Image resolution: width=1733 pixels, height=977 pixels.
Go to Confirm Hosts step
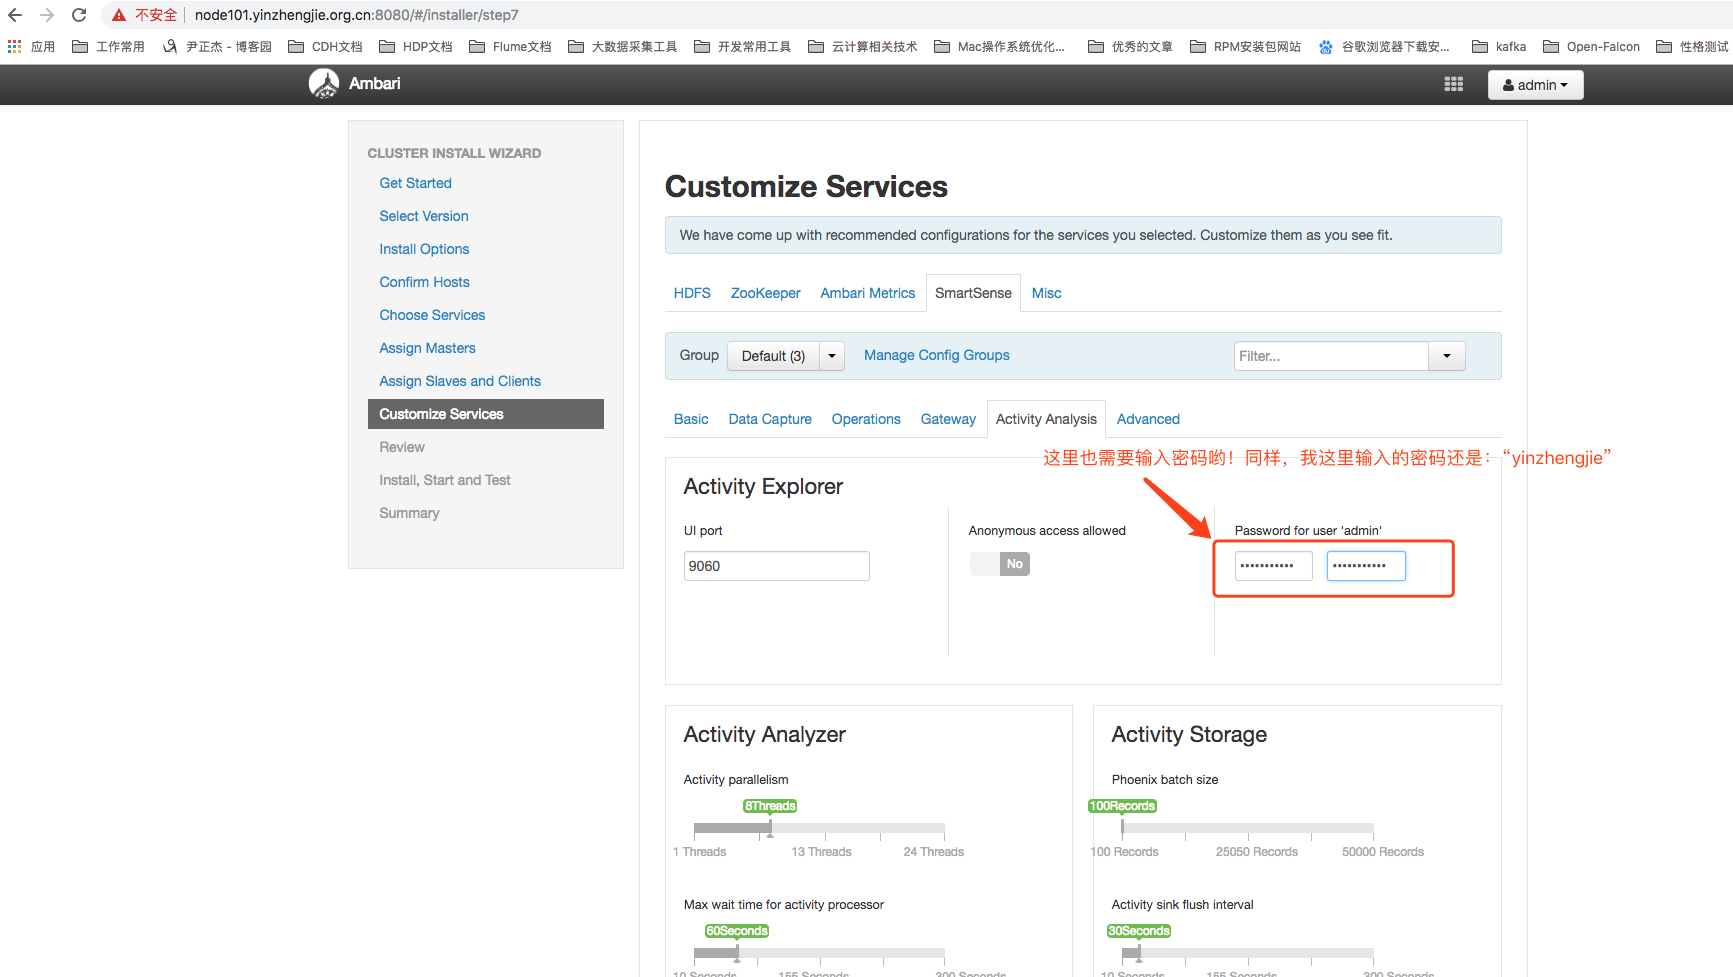424,282
